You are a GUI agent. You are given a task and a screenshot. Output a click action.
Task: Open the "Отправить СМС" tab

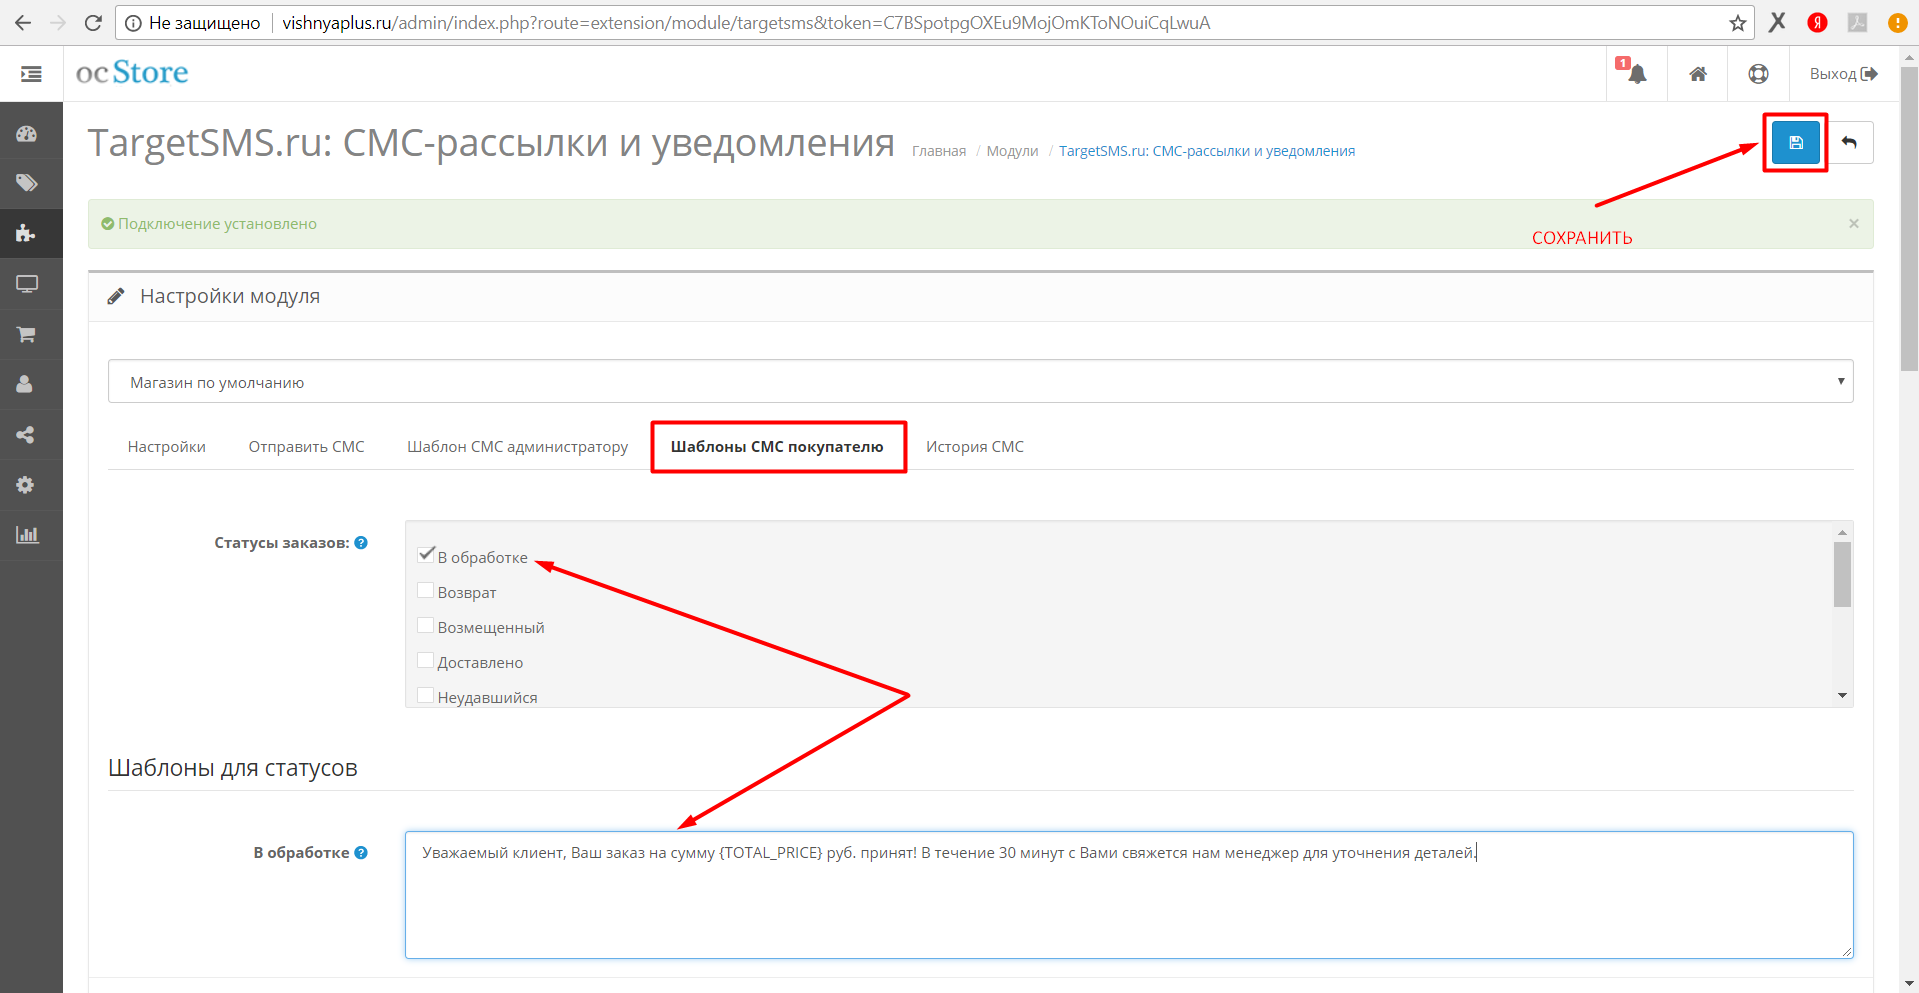coord(306,447)
